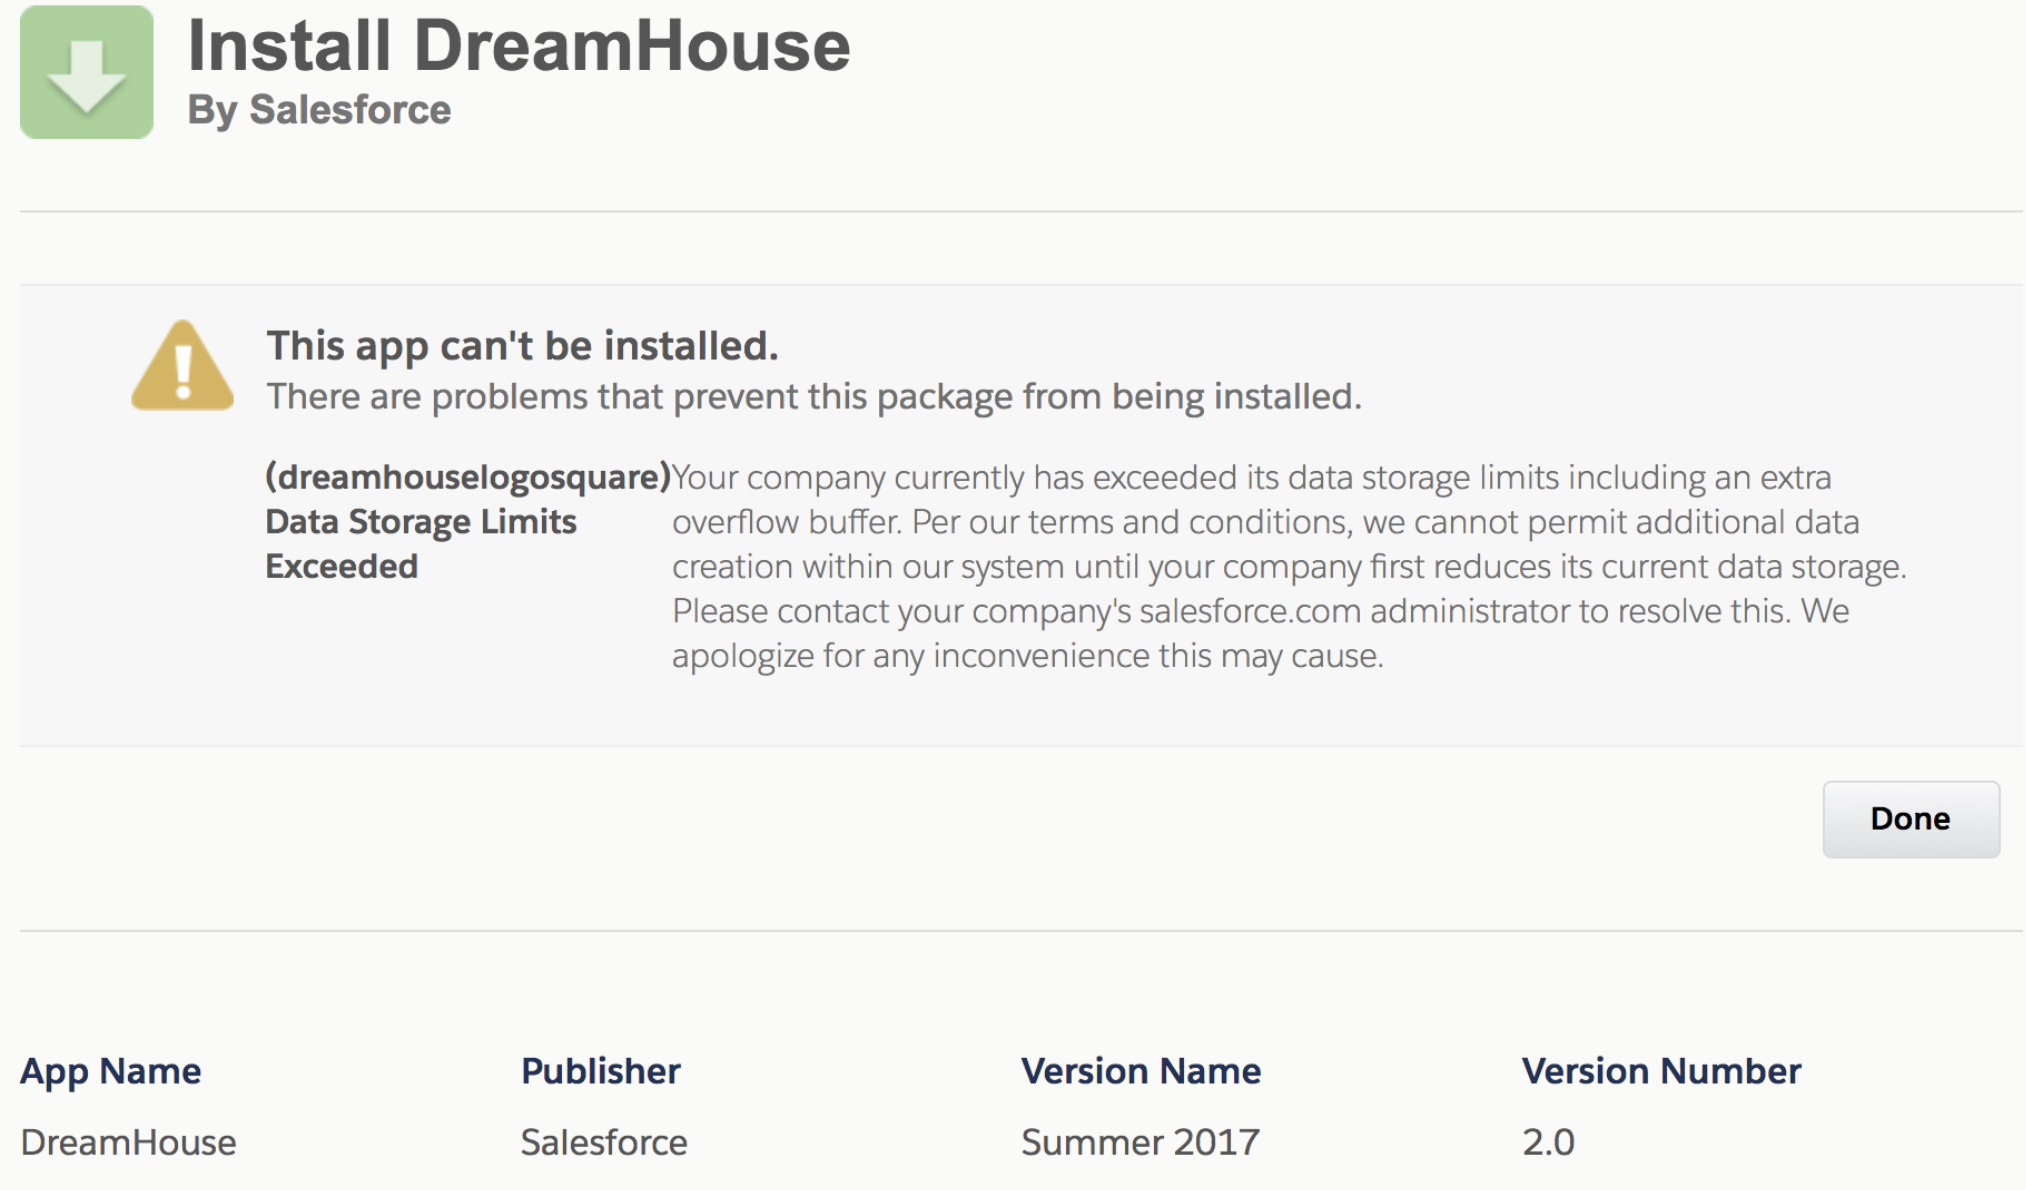Select the Install DreamHouse heading
The height and width of the screenshot is (1190, 2026).
520,43
